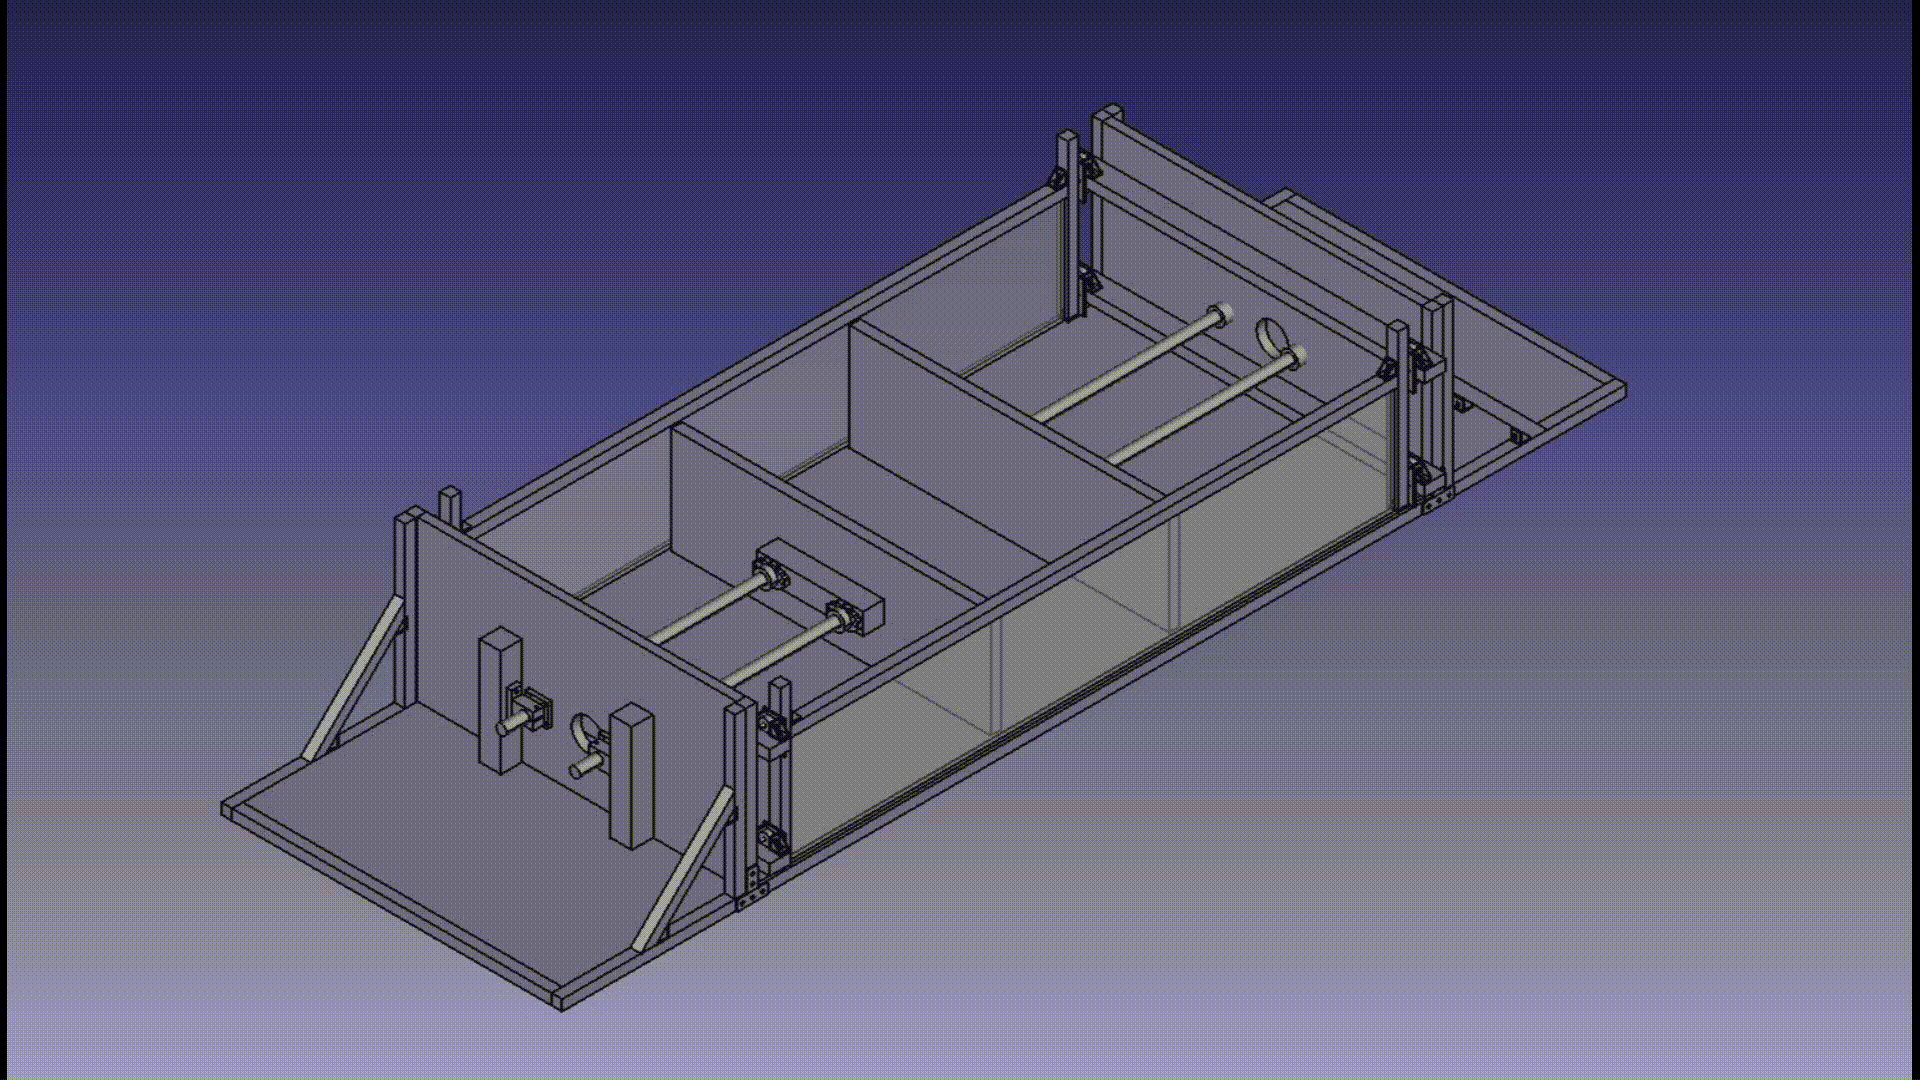Click the circular hole on rear panel
This screenshot has width=1920, height=1080.
coord(1271,335)
